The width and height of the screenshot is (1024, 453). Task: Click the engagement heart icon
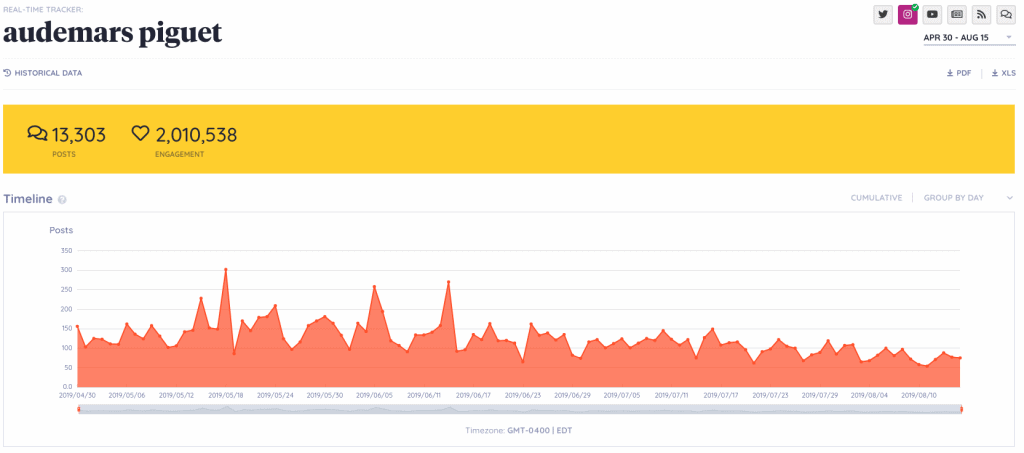(x=140, y=134)
